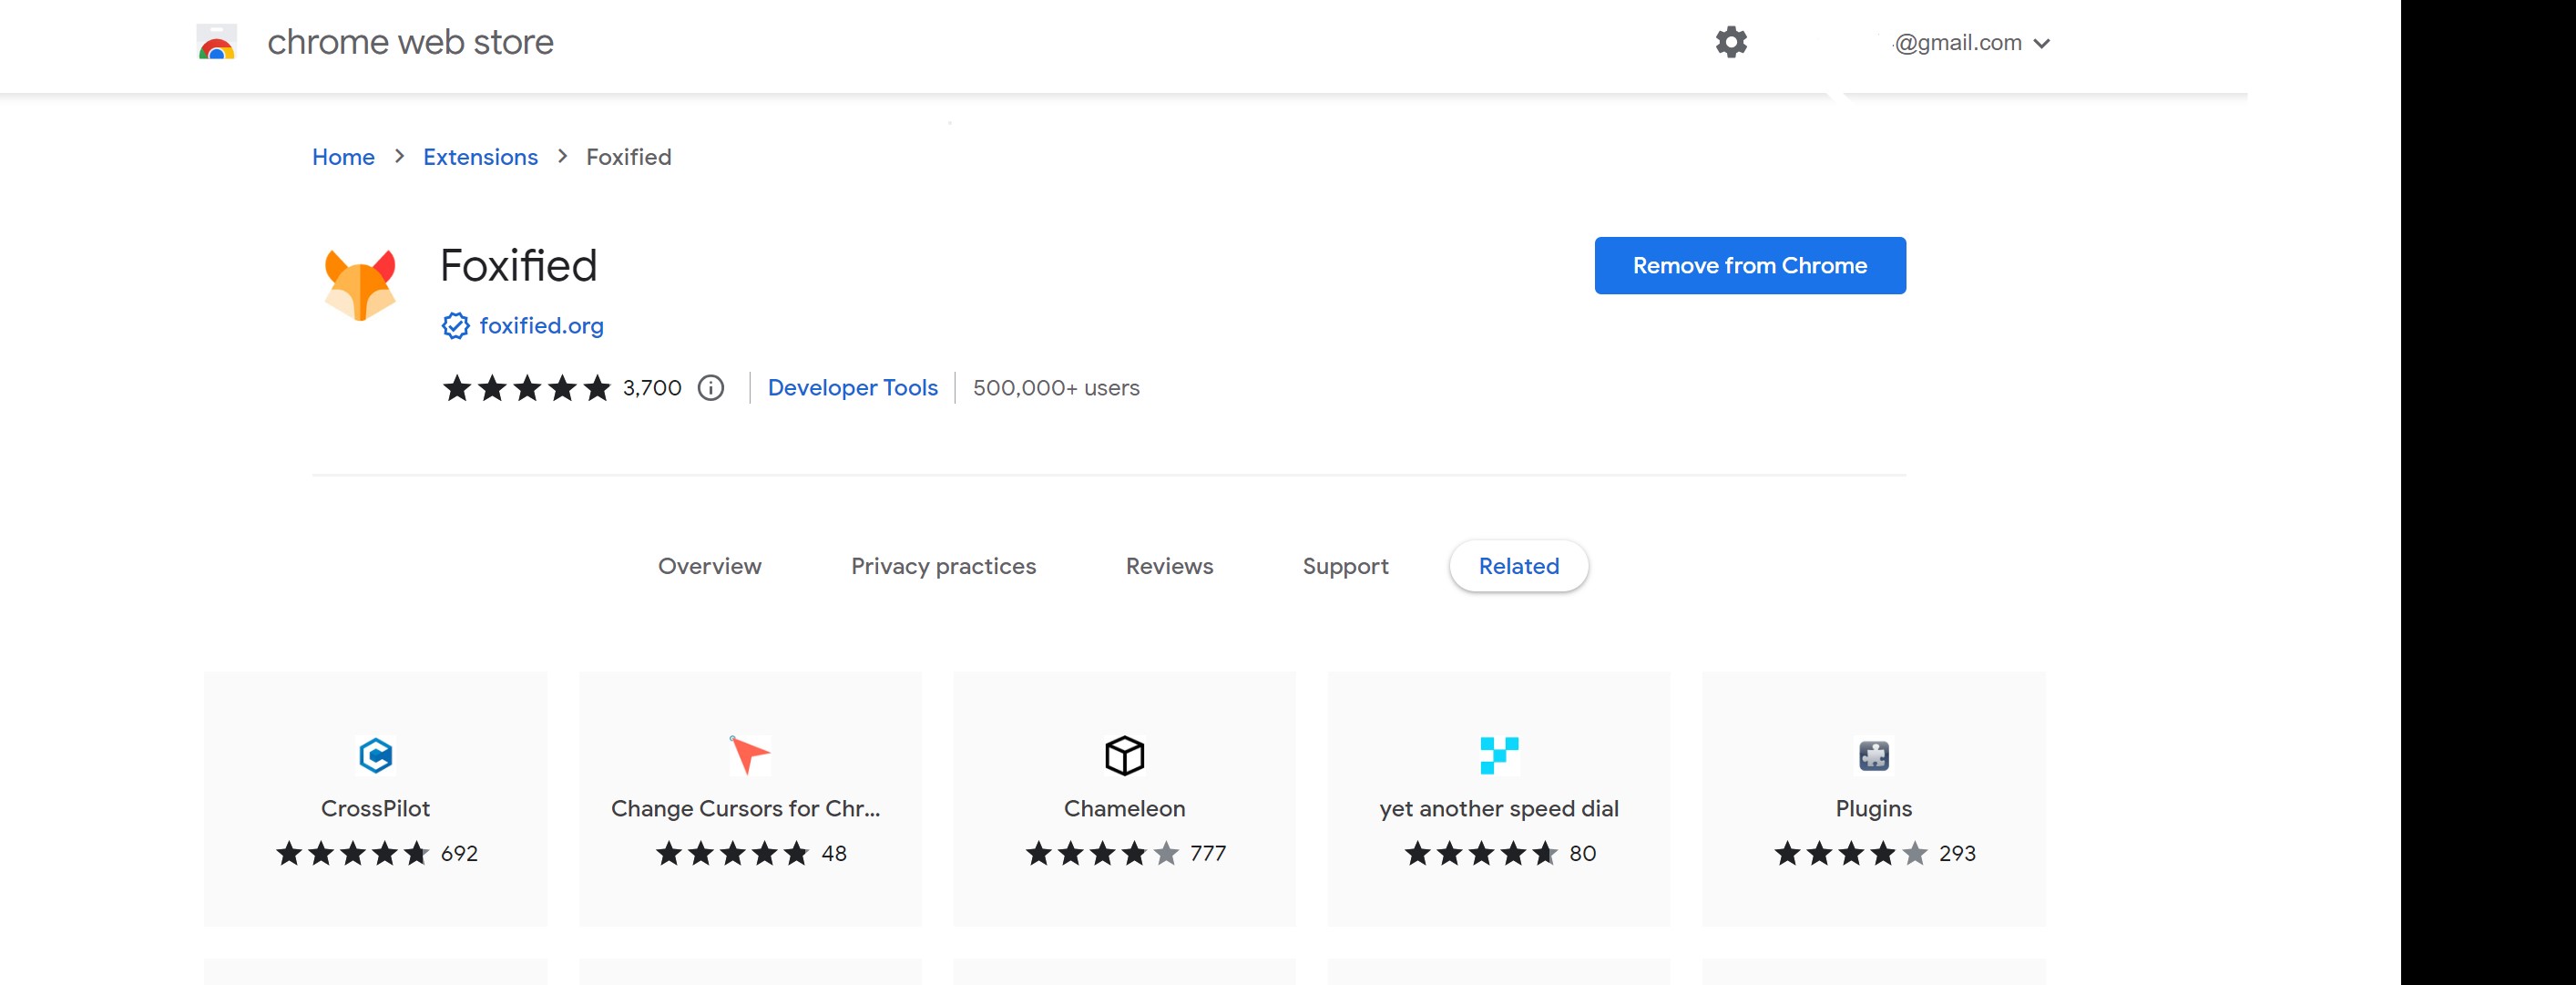Open the settings gear
The width and height of the screenshot is (2576, 985).
click(1731, 42)
